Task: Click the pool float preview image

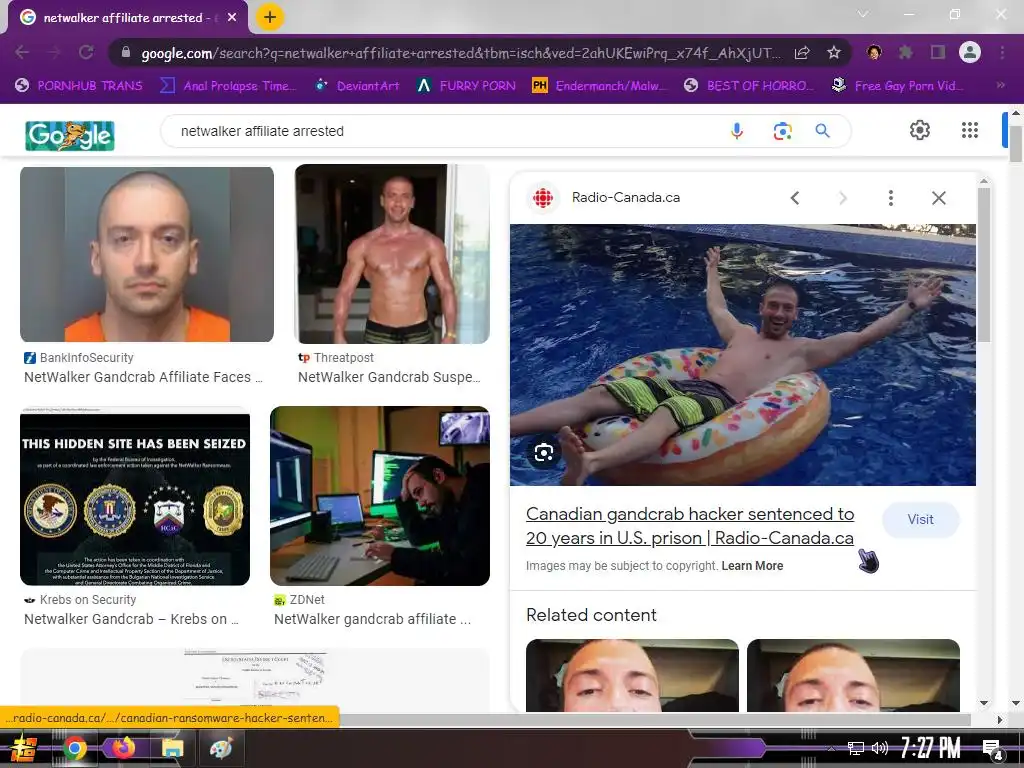Action: click(x=743, y=355)
